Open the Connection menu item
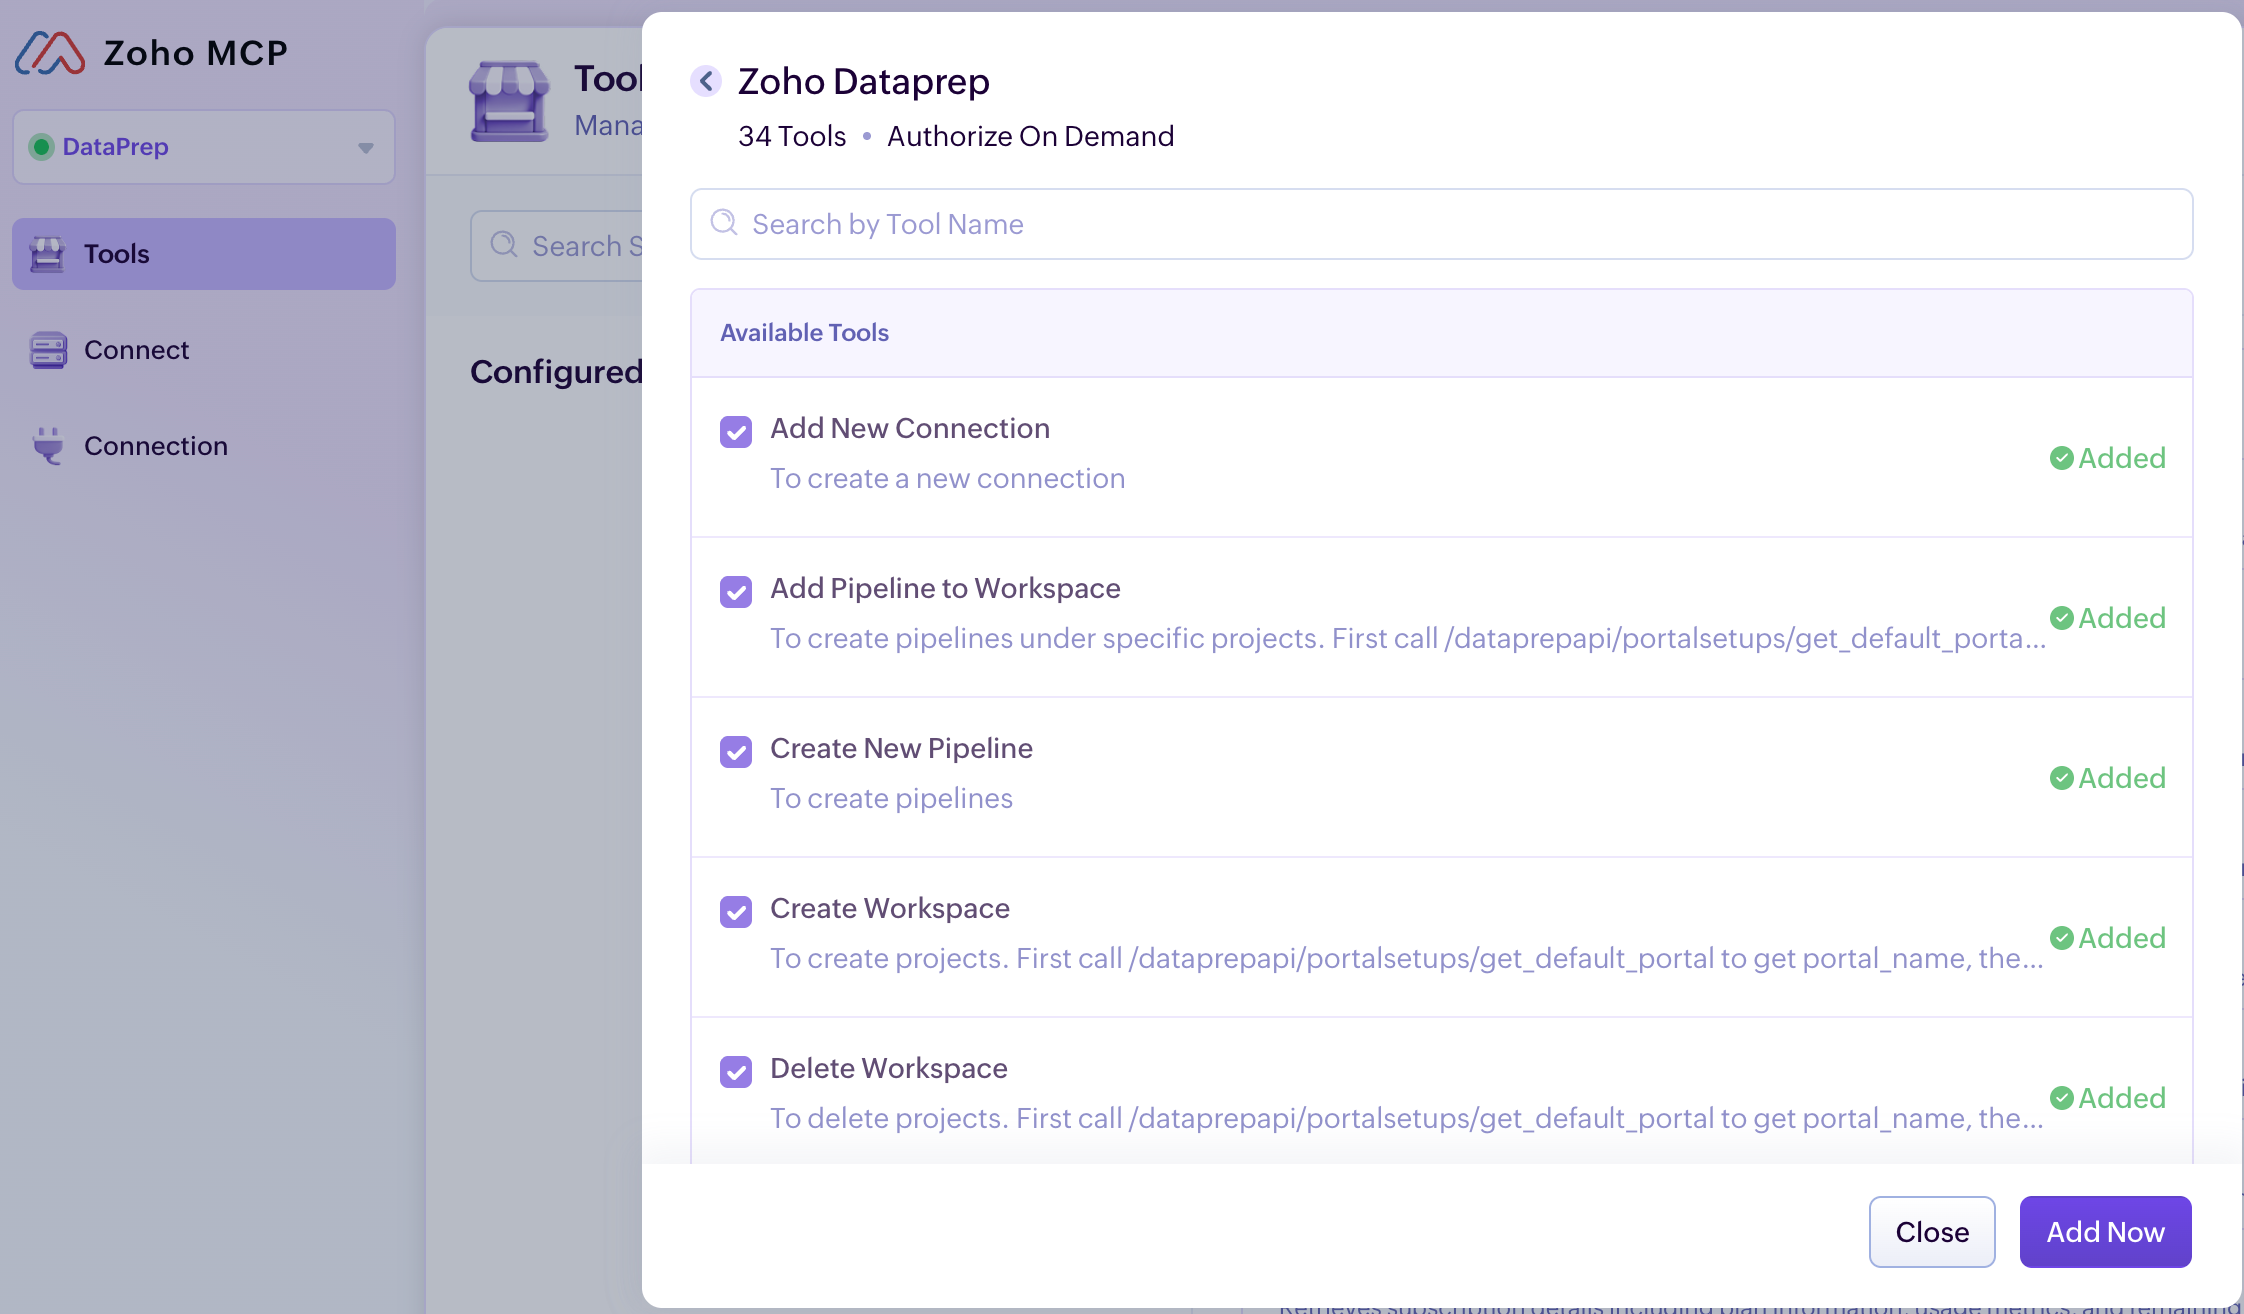This screenshot has width=2244, height=1314. point(155,446)
